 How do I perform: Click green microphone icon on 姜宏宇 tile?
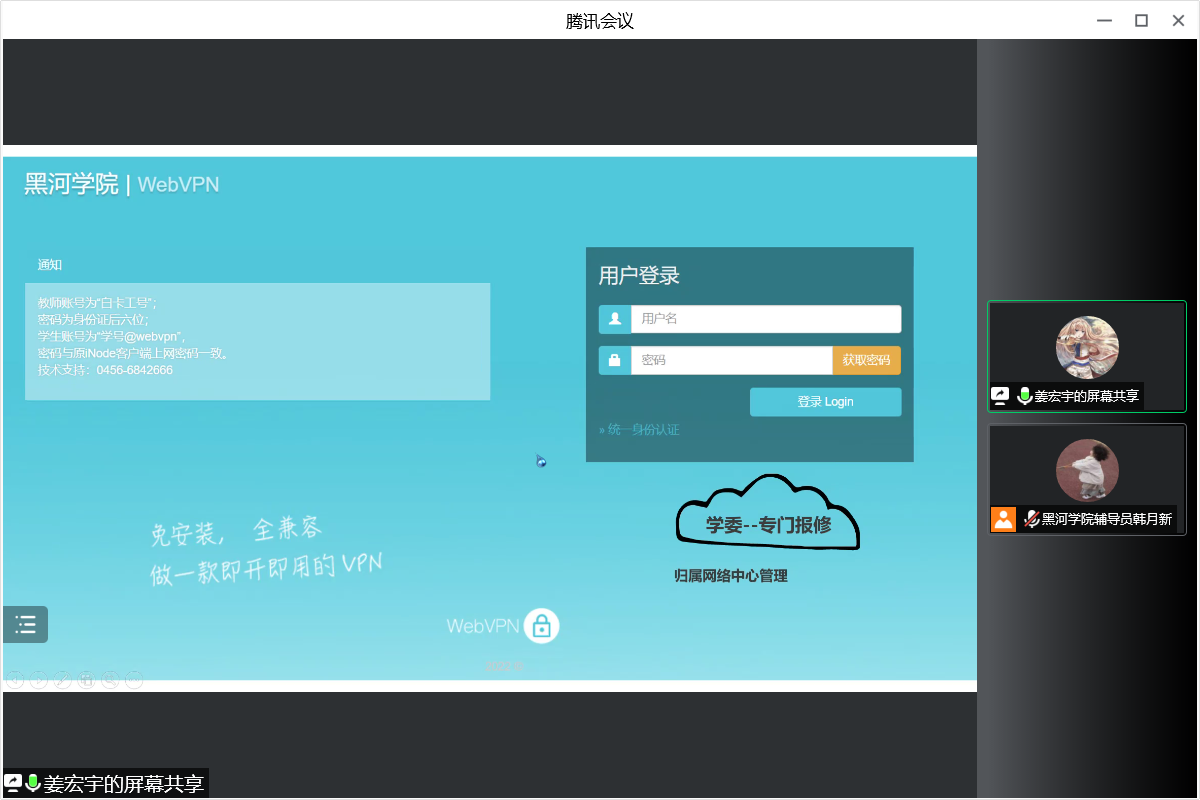1024,396
